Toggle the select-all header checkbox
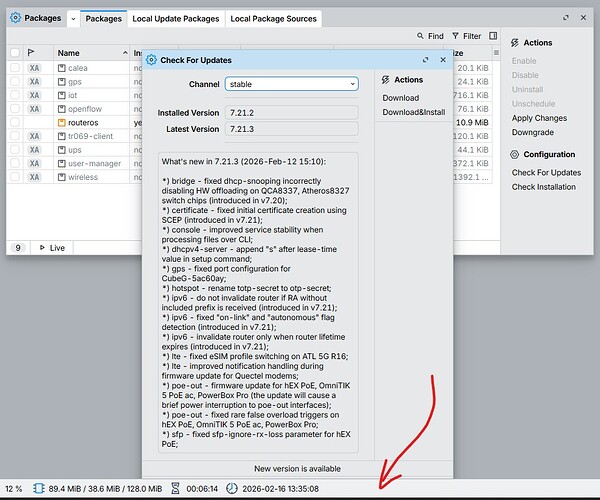Viewport: 600px width, 500px height. click(x=15, y=53)
